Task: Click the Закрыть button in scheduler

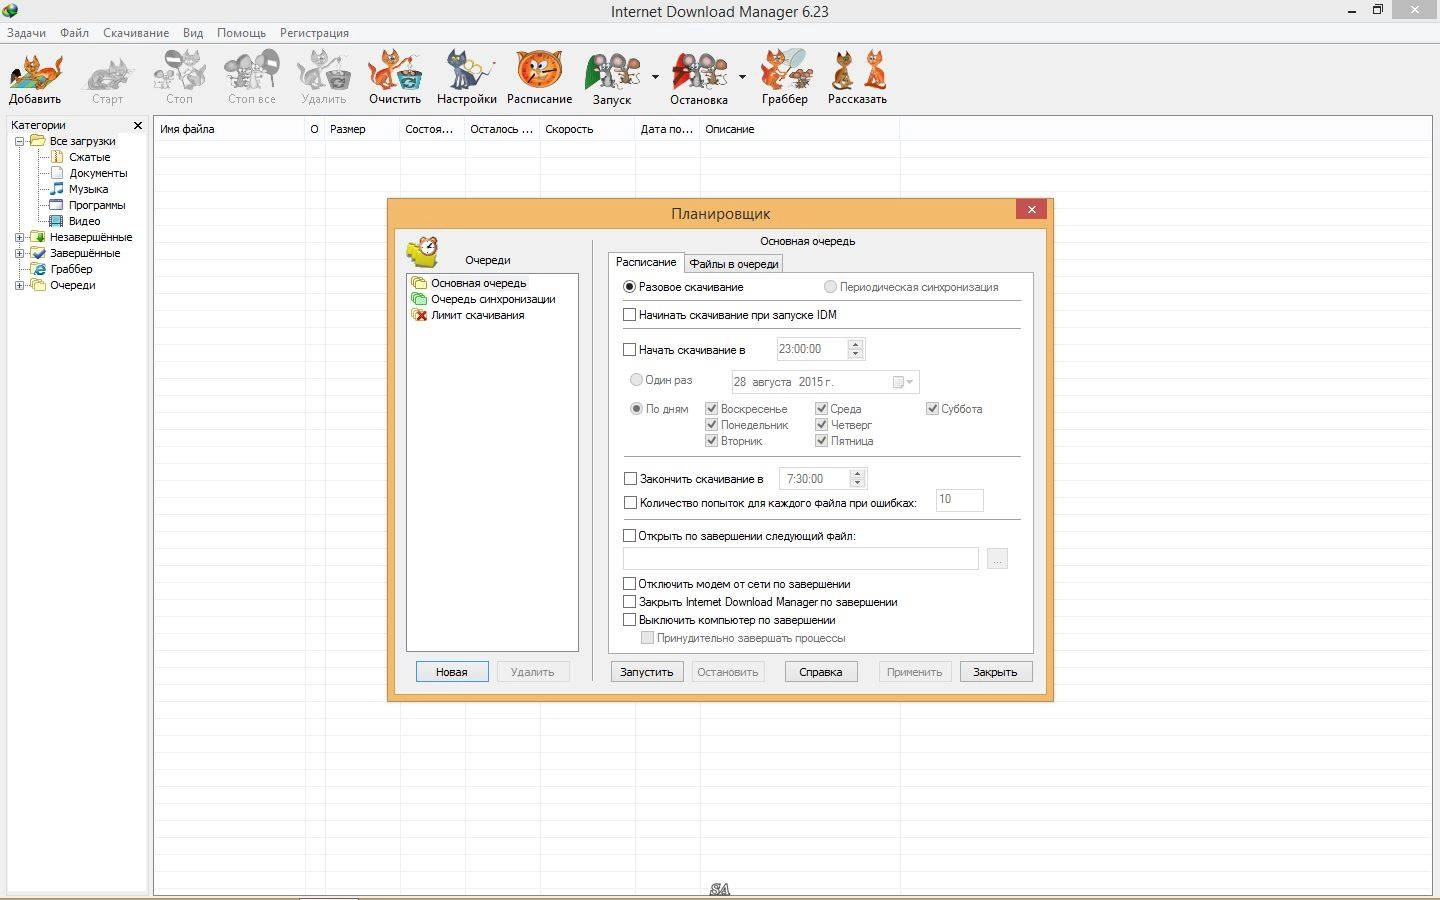Action: [996, 672]
